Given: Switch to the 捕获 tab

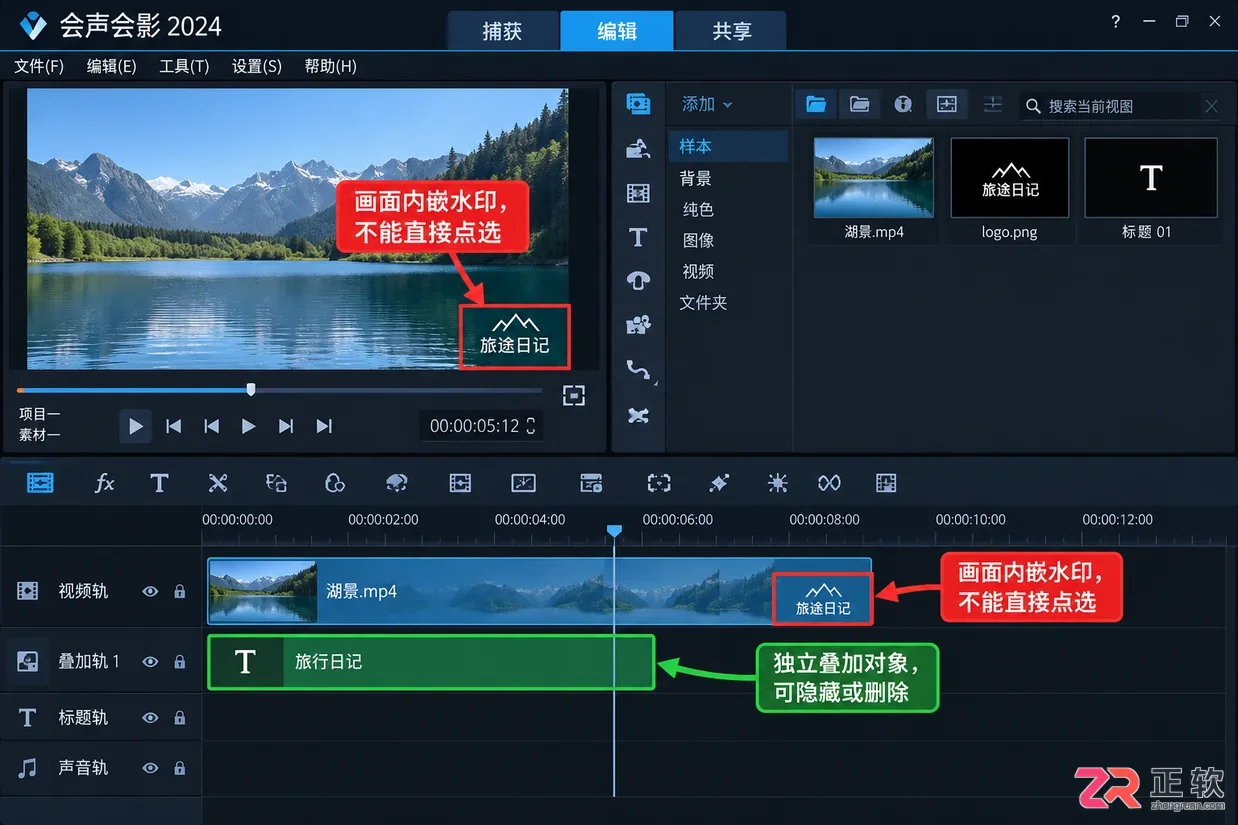Looking at the screenshot, I should click(x=502, y=31).
